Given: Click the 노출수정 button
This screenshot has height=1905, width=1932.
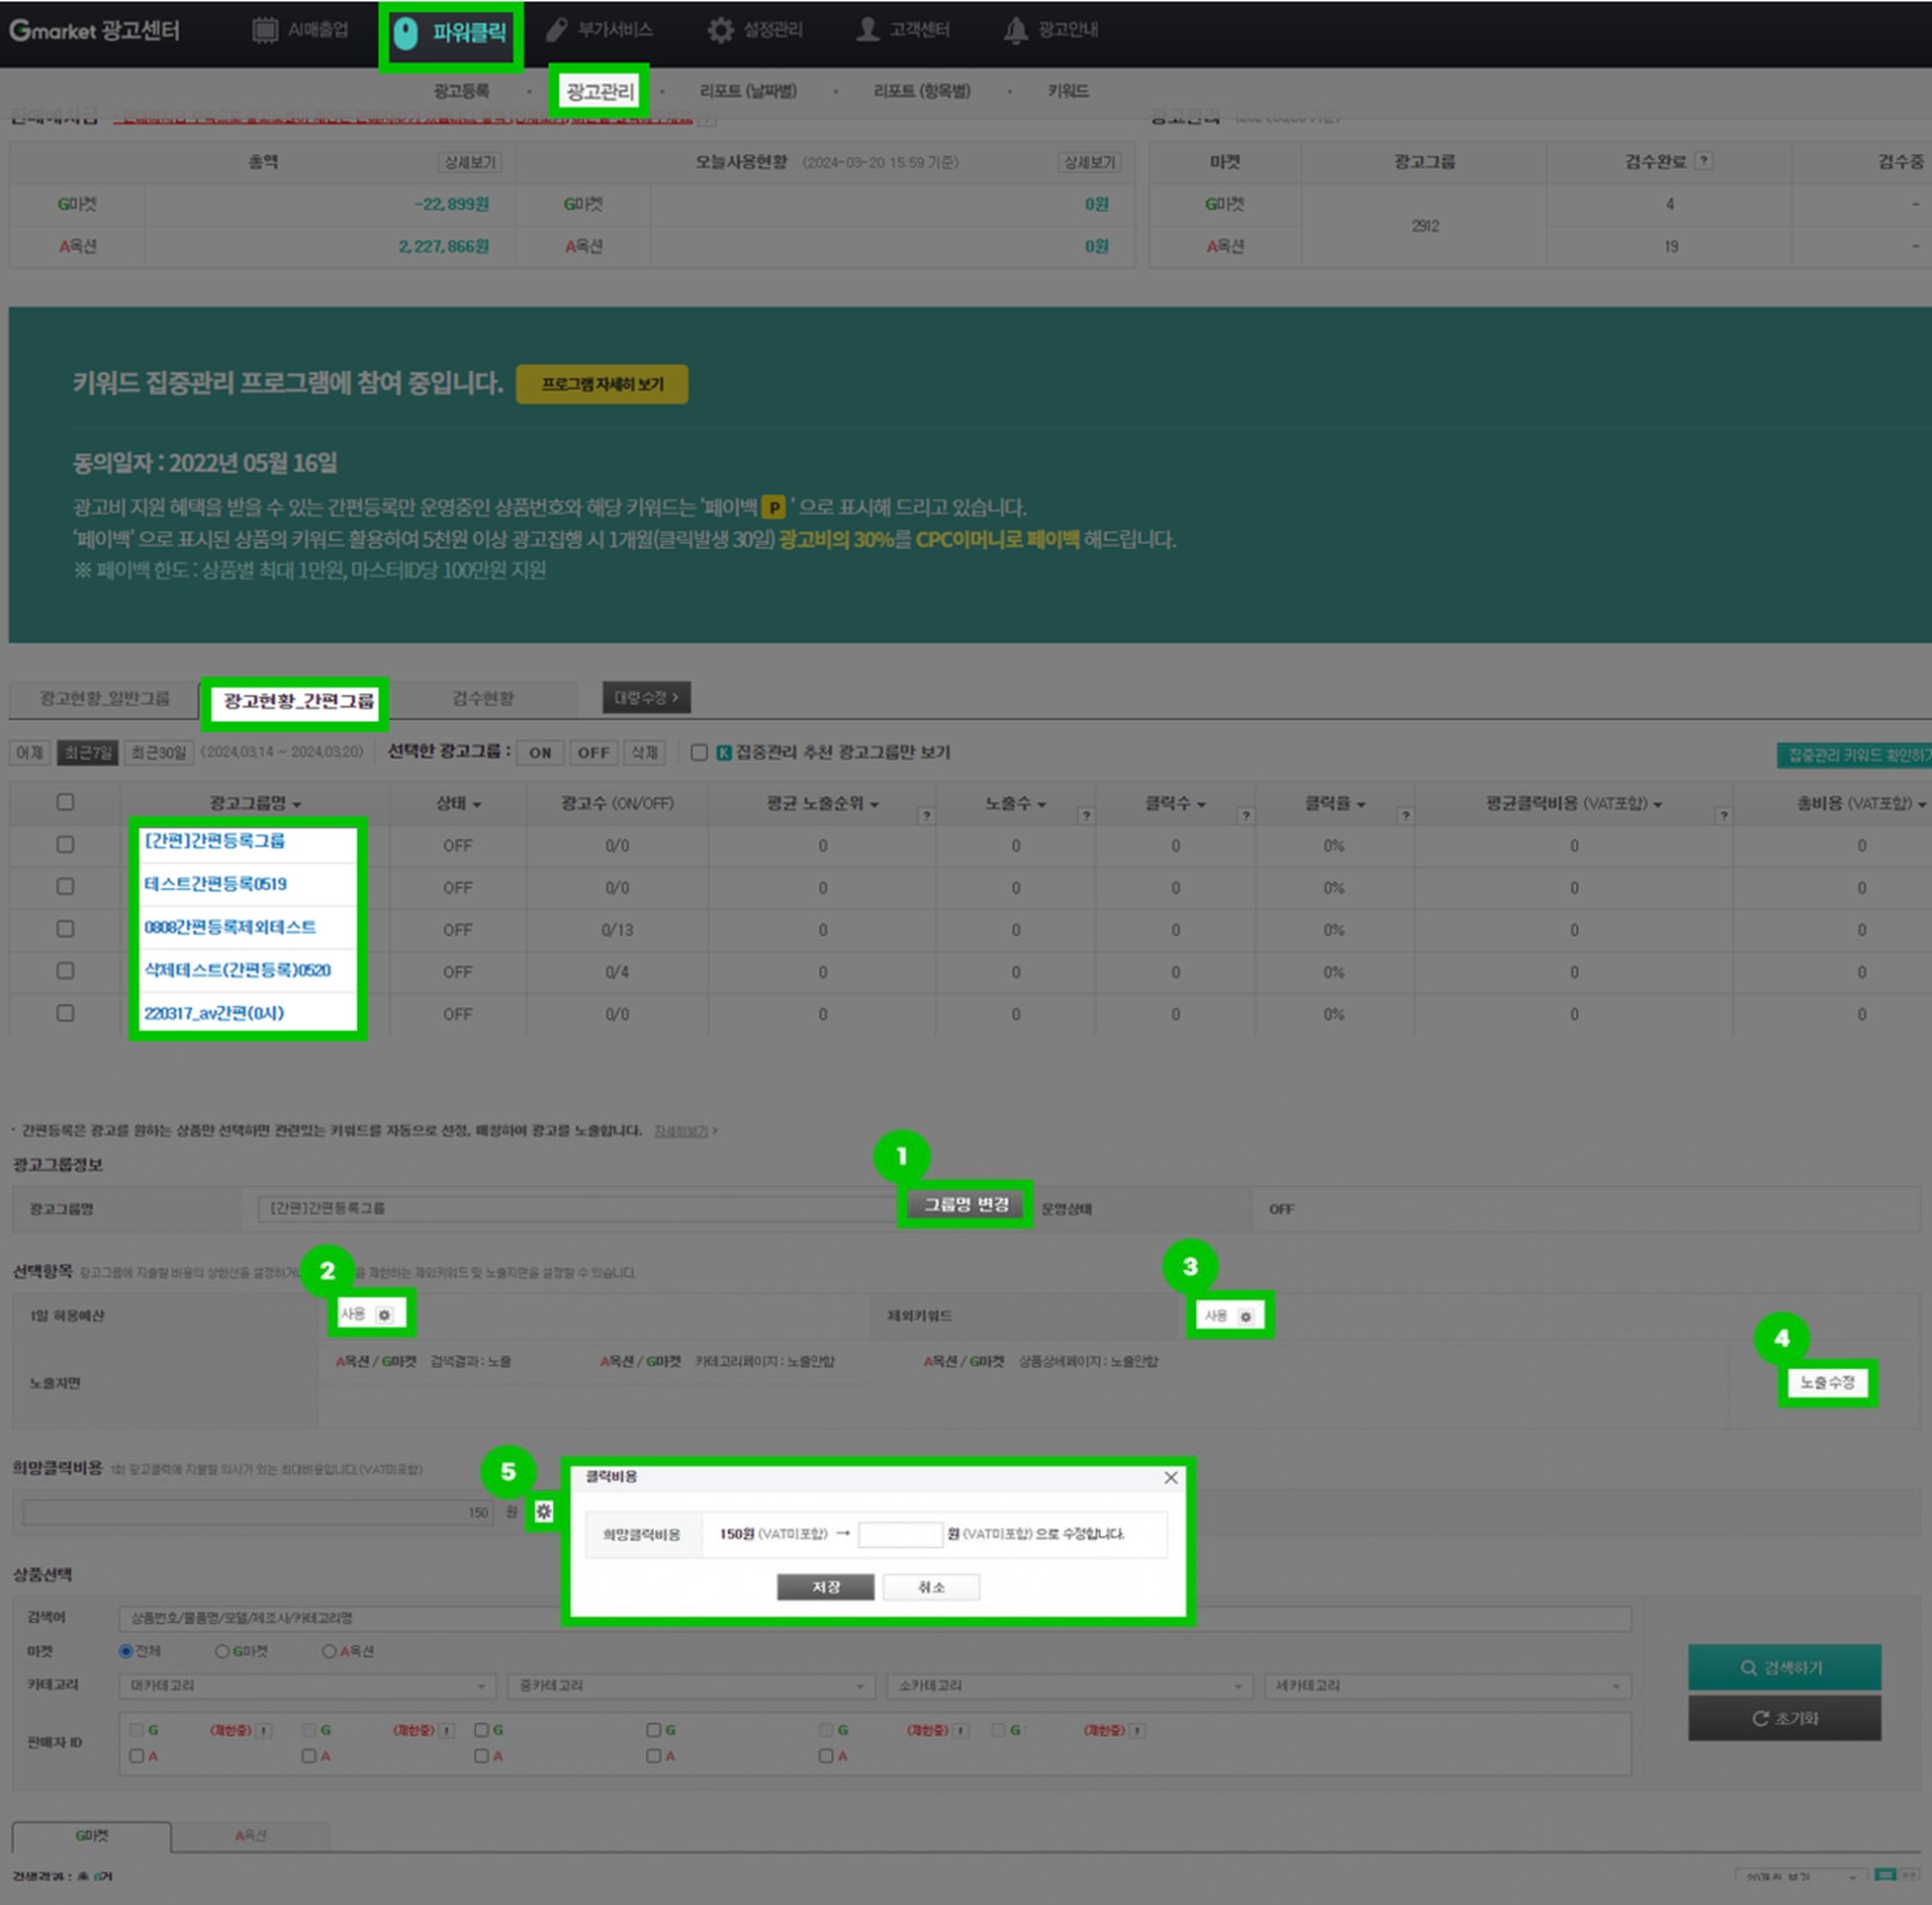Looking at the screenshot, I should coord(1827,1383).
